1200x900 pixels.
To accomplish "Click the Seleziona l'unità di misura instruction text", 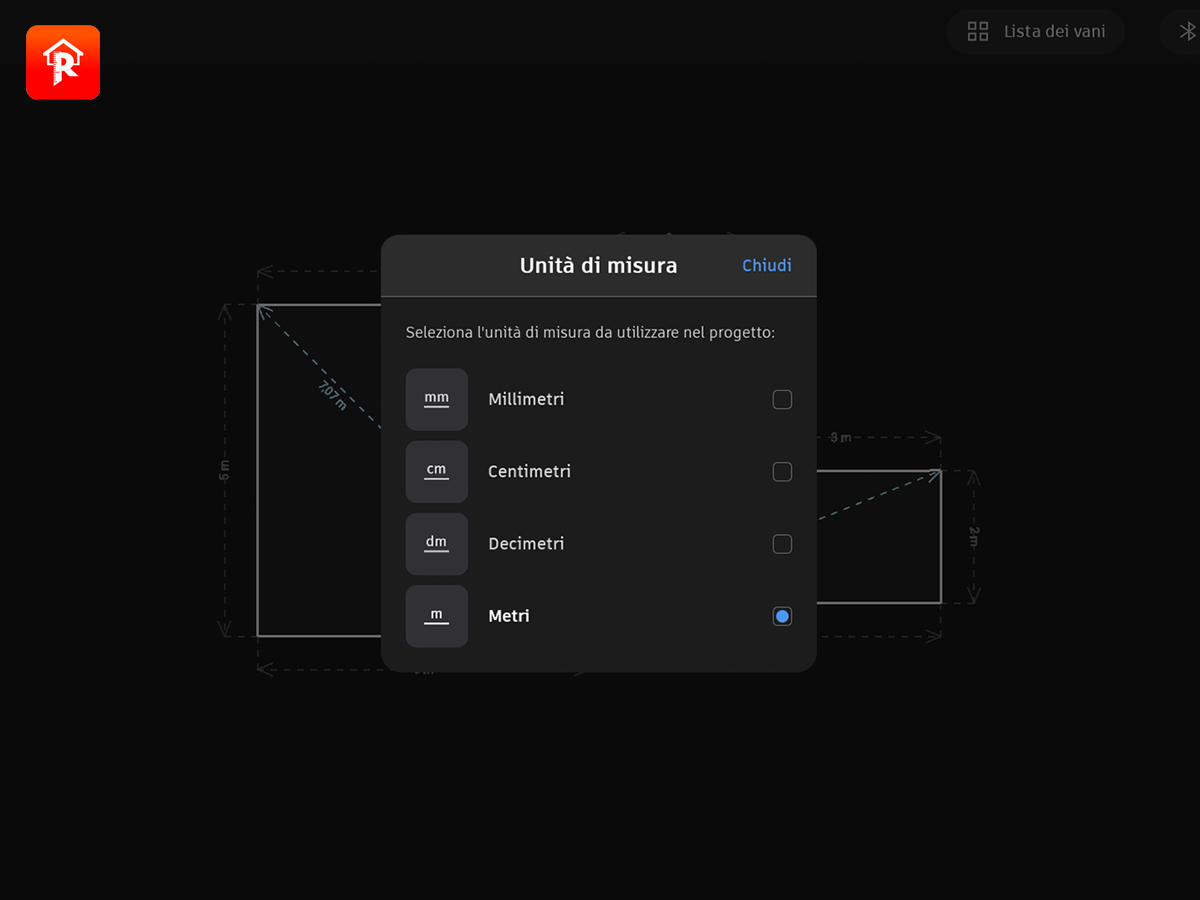I will pyautogui.click(x=590, y=332).
